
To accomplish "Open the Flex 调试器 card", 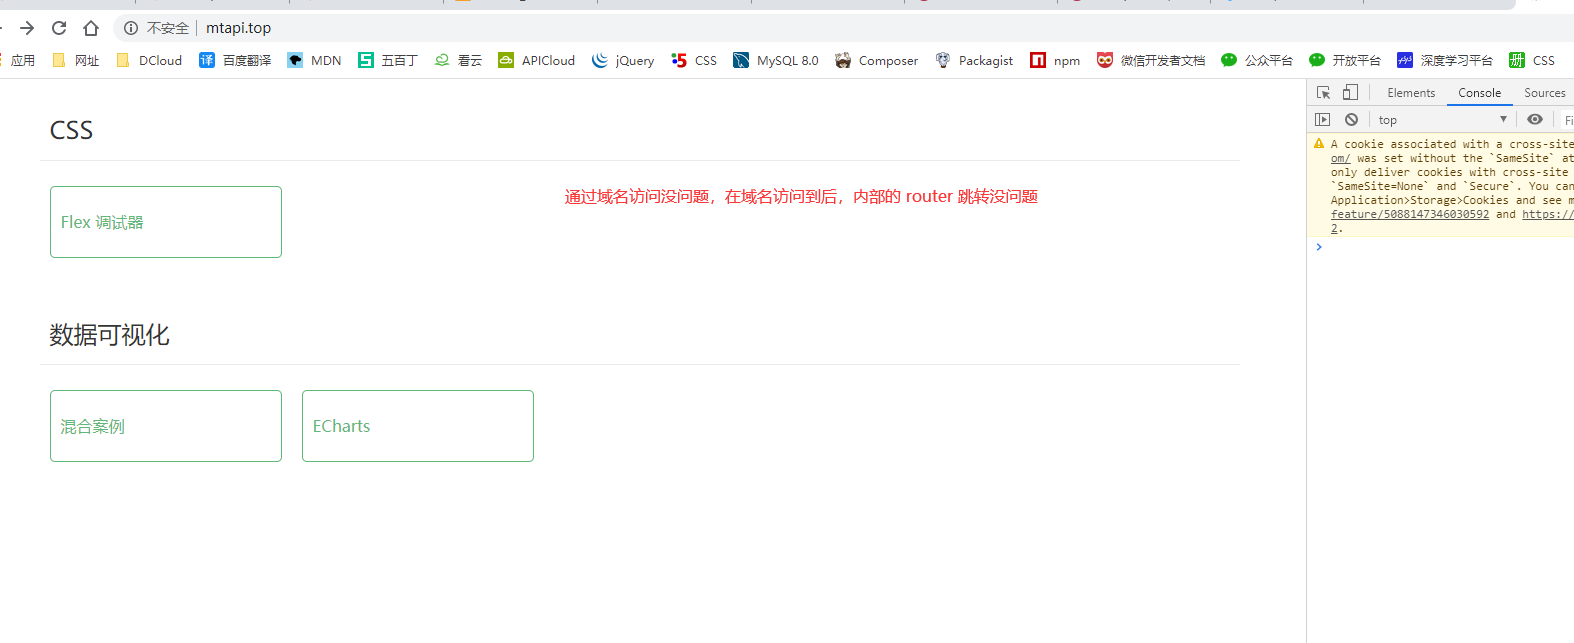I will pyautogui.click(x=166, y=222).
